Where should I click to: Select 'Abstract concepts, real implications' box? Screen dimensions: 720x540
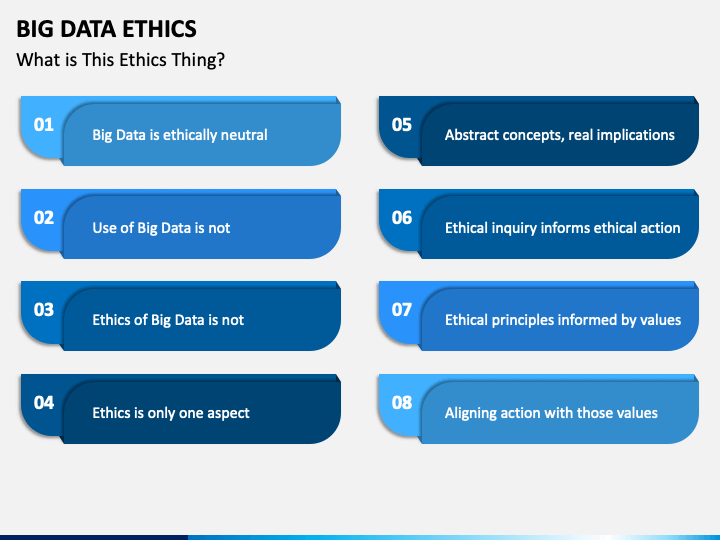pyautogui.click(x=560, y=135)
